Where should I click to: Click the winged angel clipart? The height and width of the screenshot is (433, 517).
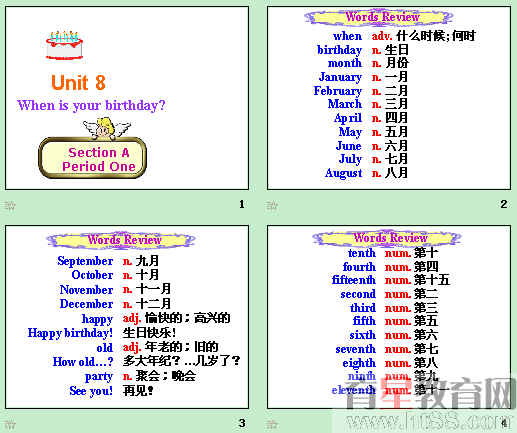(107, 128)
